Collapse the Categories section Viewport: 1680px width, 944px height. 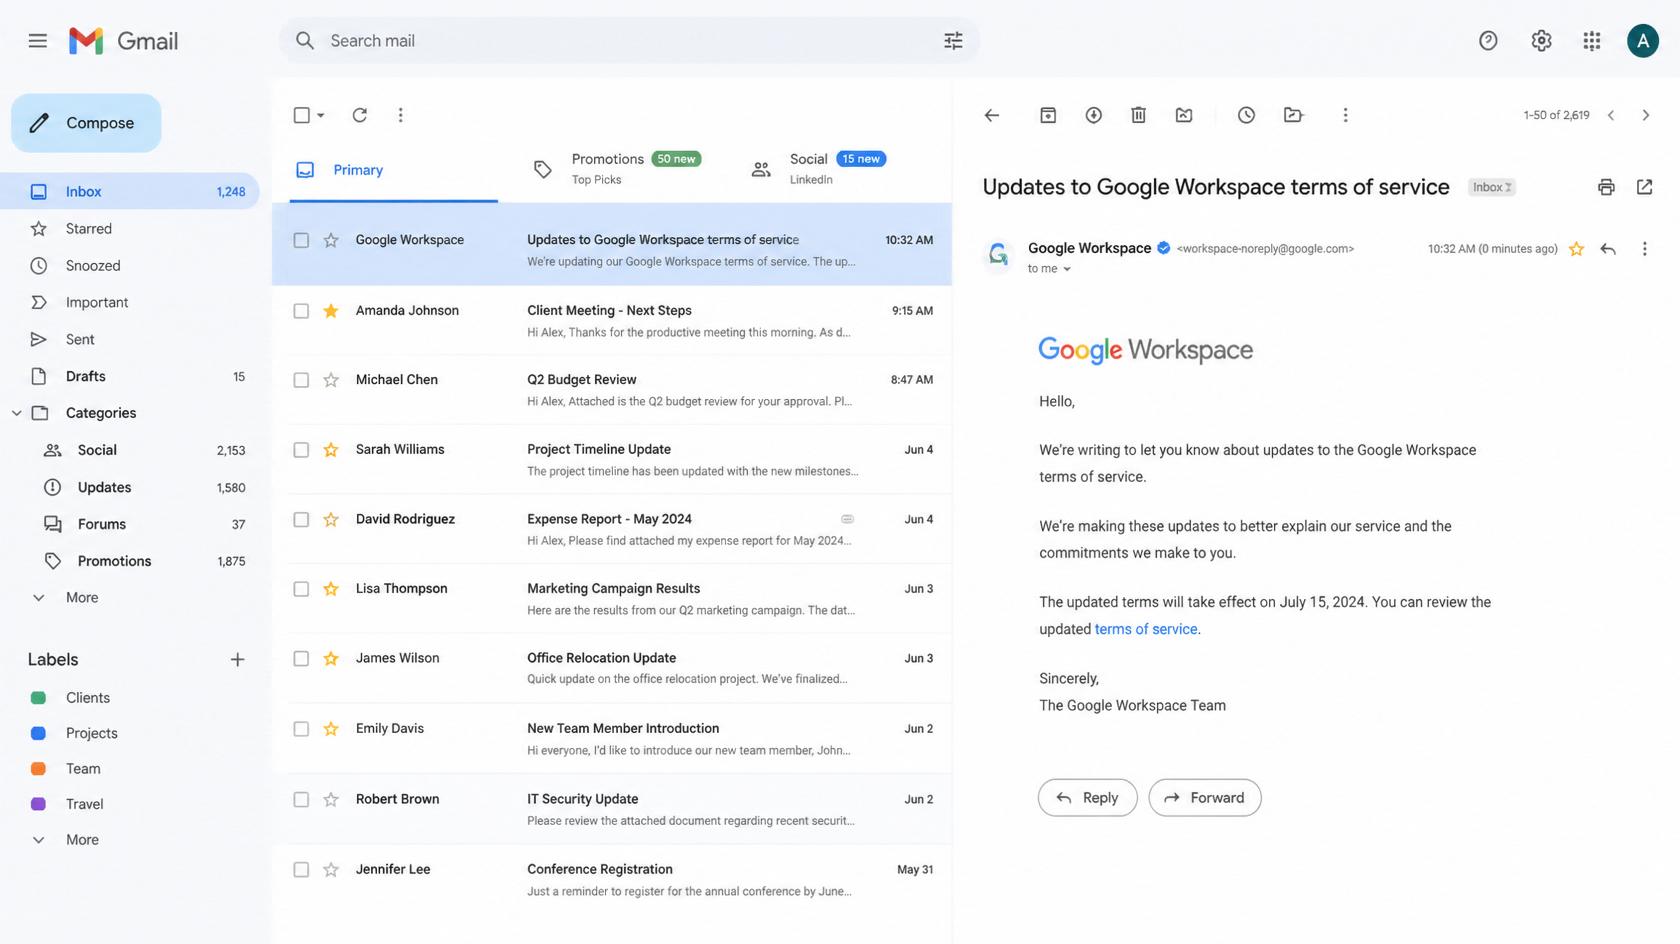pos(16,413)
